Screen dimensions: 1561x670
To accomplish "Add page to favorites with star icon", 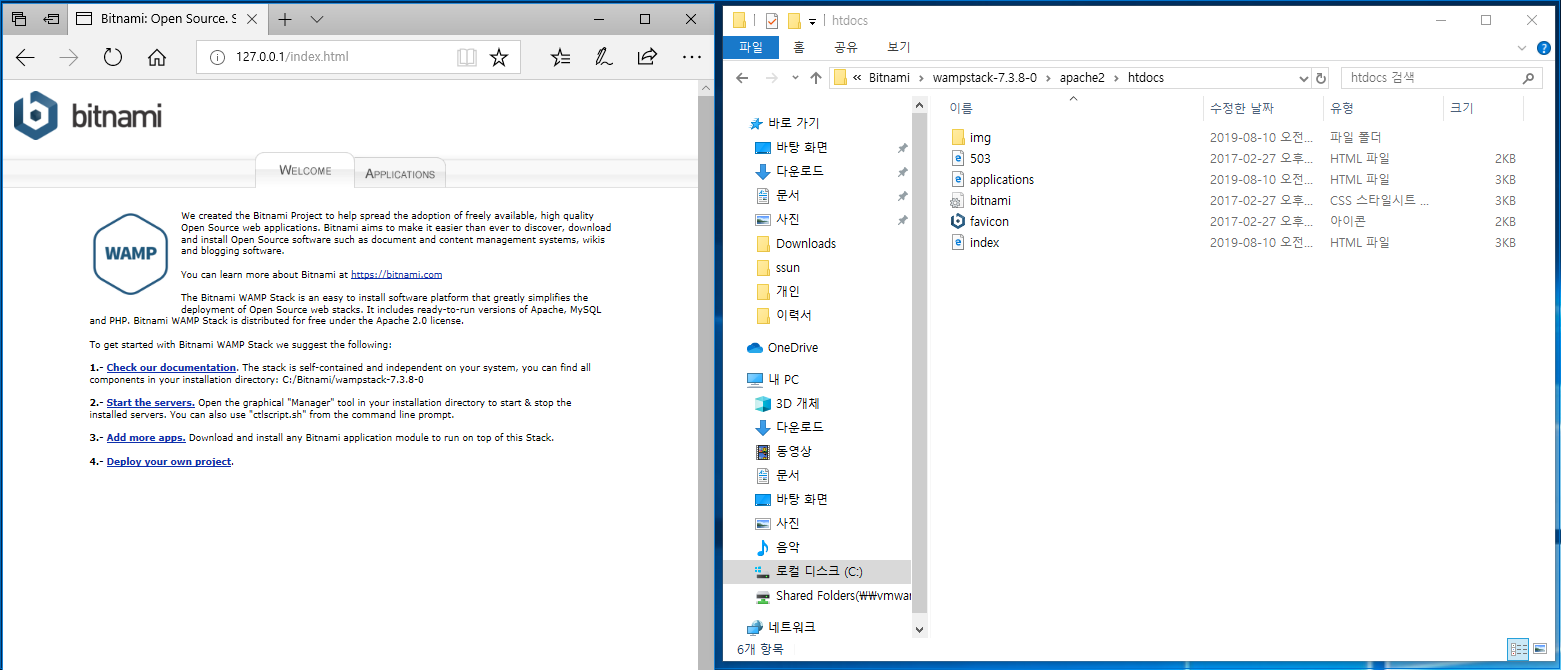I will point(499,57).
